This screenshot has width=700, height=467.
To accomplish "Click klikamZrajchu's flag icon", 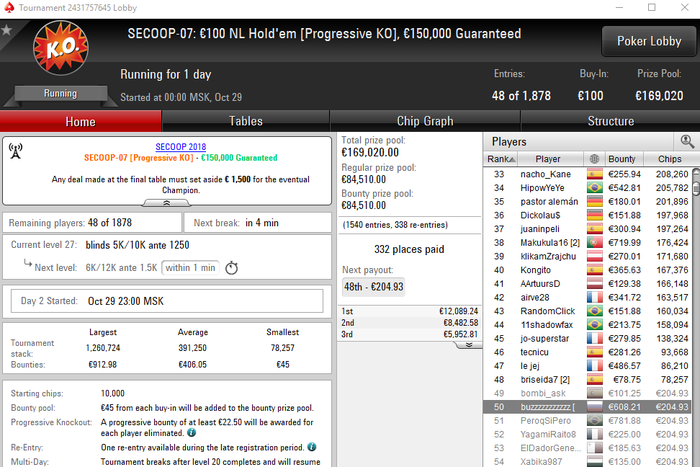I will tap(594, 256).
